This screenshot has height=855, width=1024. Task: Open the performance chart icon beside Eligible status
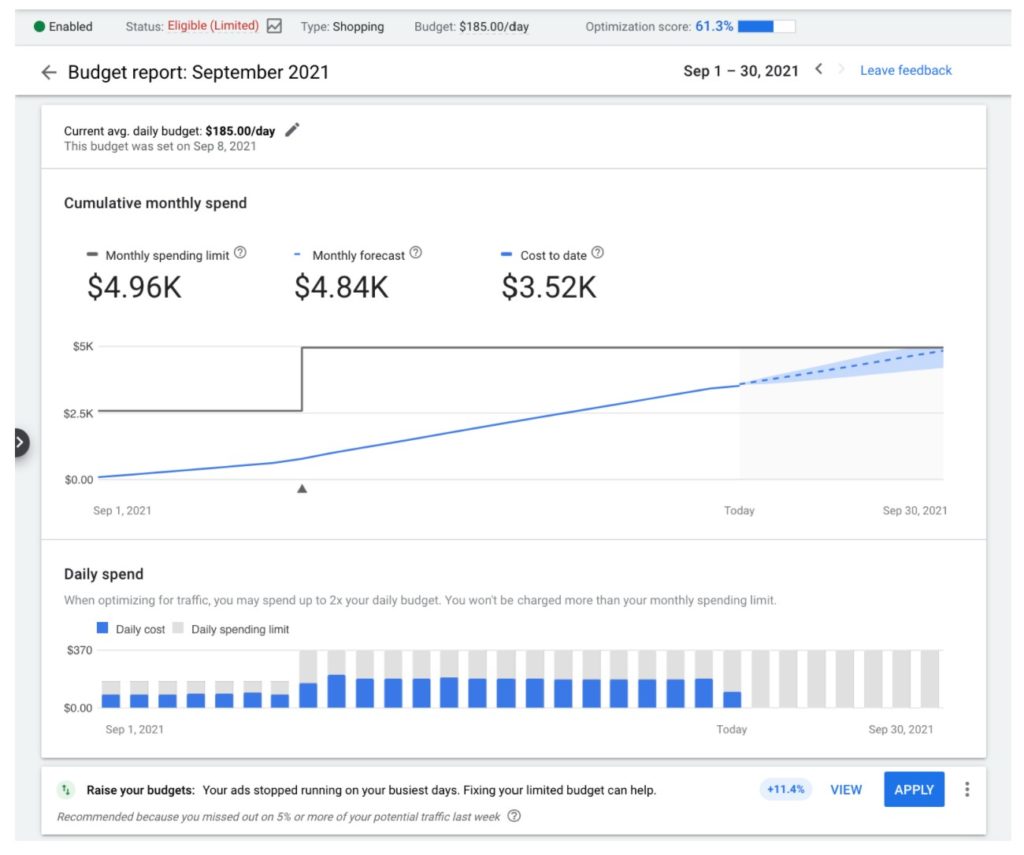pos(275,27)
